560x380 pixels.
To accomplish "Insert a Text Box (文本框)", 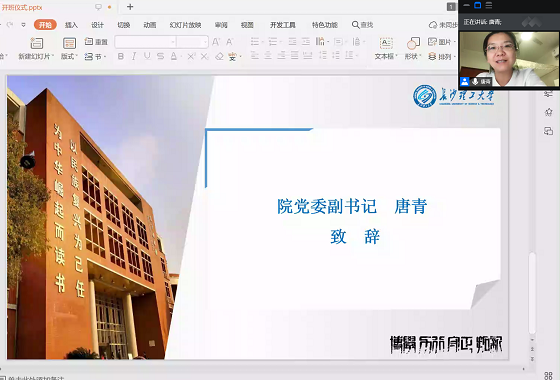I will (x=386, y=43).
